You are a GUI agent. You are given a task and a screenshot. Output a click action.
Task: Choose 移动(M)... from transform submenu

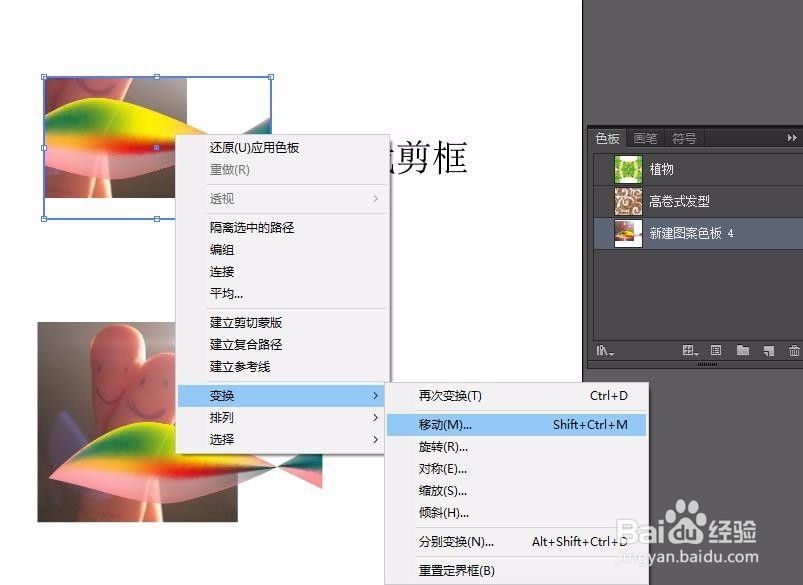pos(516,425)
